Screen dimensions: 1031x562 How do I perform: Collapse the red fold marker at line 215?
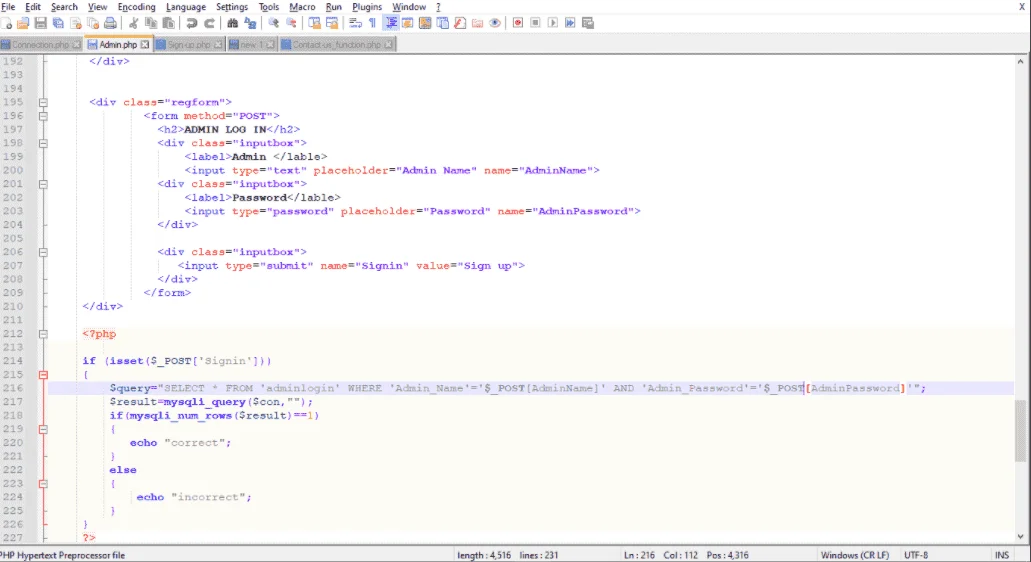click(x=43, y=375)
